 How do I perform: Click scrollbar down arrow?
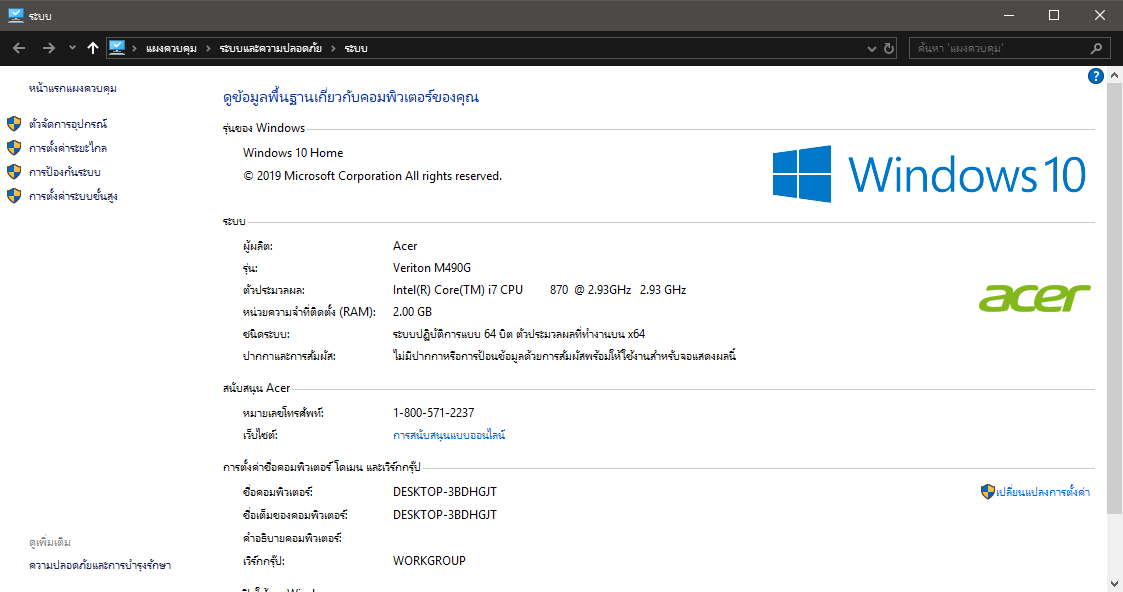pyautogui.click(x=1114, y=584)
